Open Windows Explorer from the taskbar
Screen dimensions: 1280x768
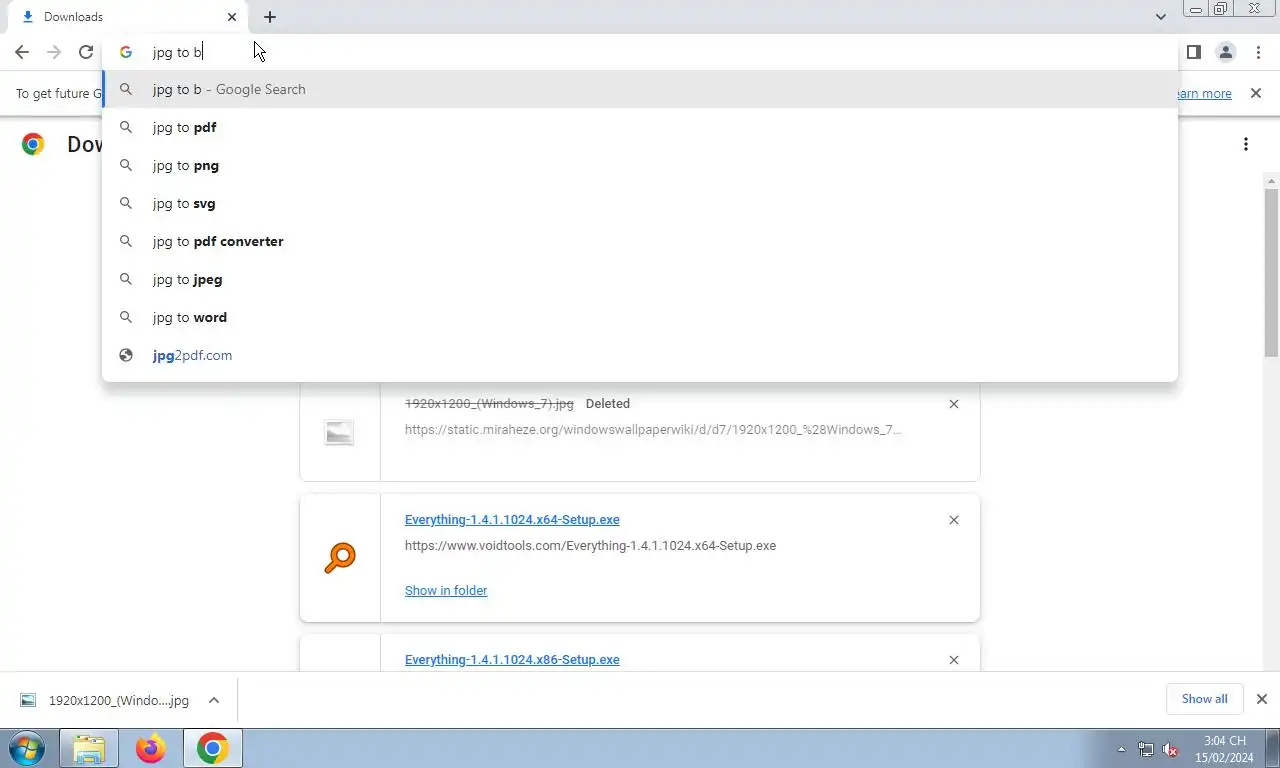(89, 748)
